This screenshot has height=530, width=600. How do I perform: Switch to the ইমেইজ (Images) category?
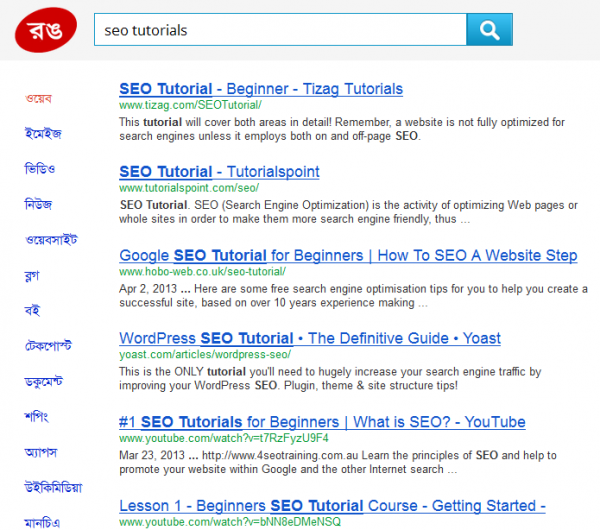click(x=43, y=134)
